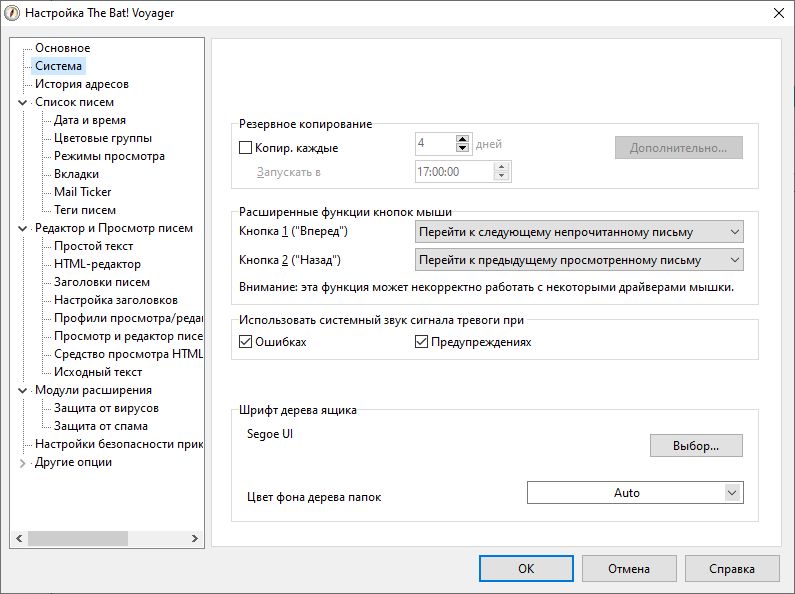Enable the Копир. каждые checkbox
The width and height of the screenshot is (795, 594).
(245, 147)
